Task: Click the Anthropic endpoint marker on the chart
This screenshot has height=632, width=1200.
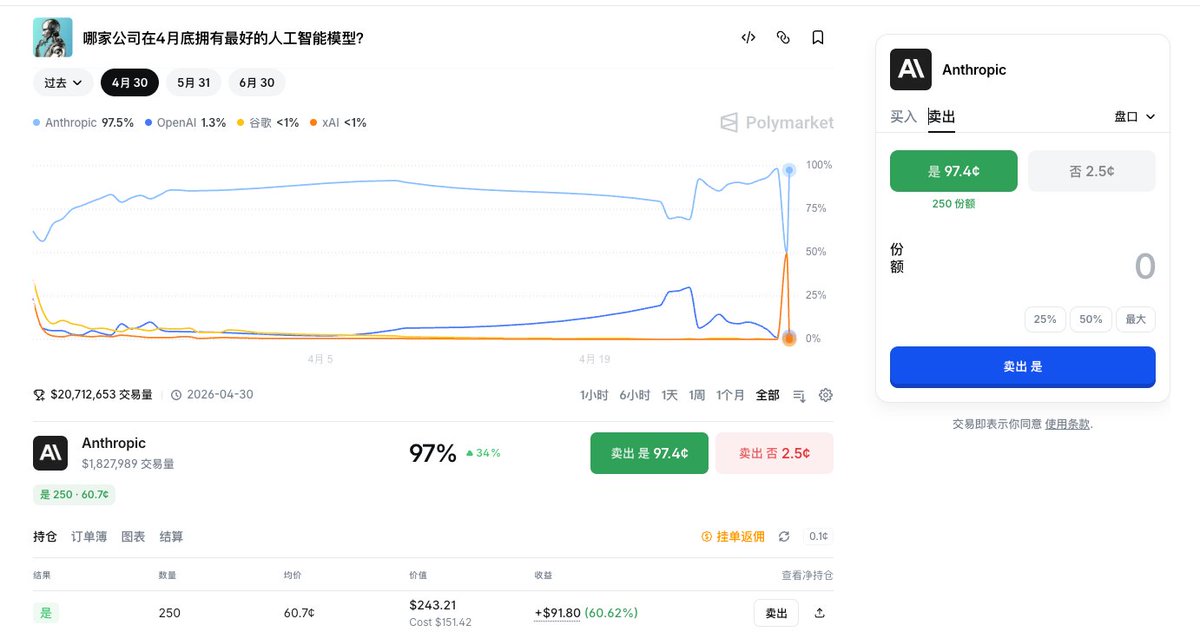Action: [790, 170]
